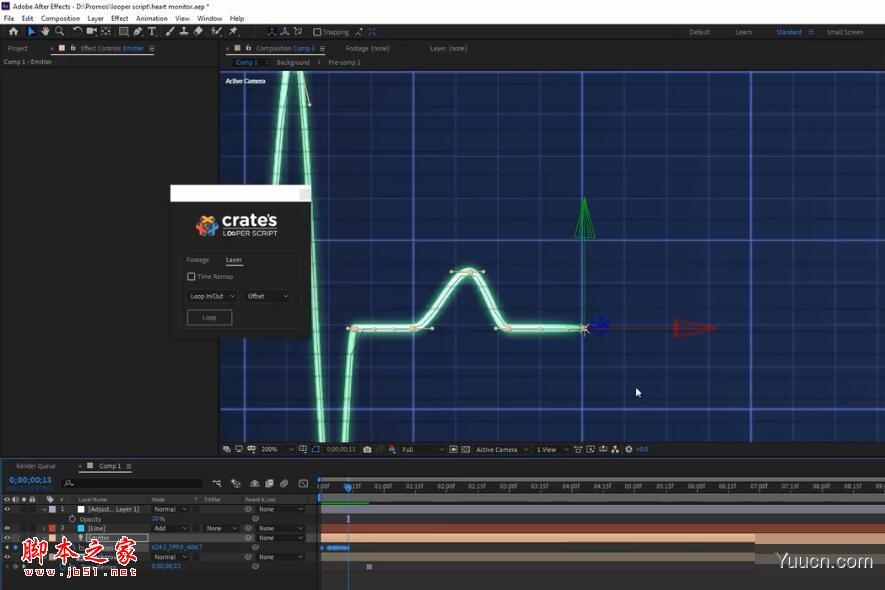Image resolution: width=885 pixels, height=590 pixels.
Task: Select the Rectangle shape tool
Action: click(124, 32)
